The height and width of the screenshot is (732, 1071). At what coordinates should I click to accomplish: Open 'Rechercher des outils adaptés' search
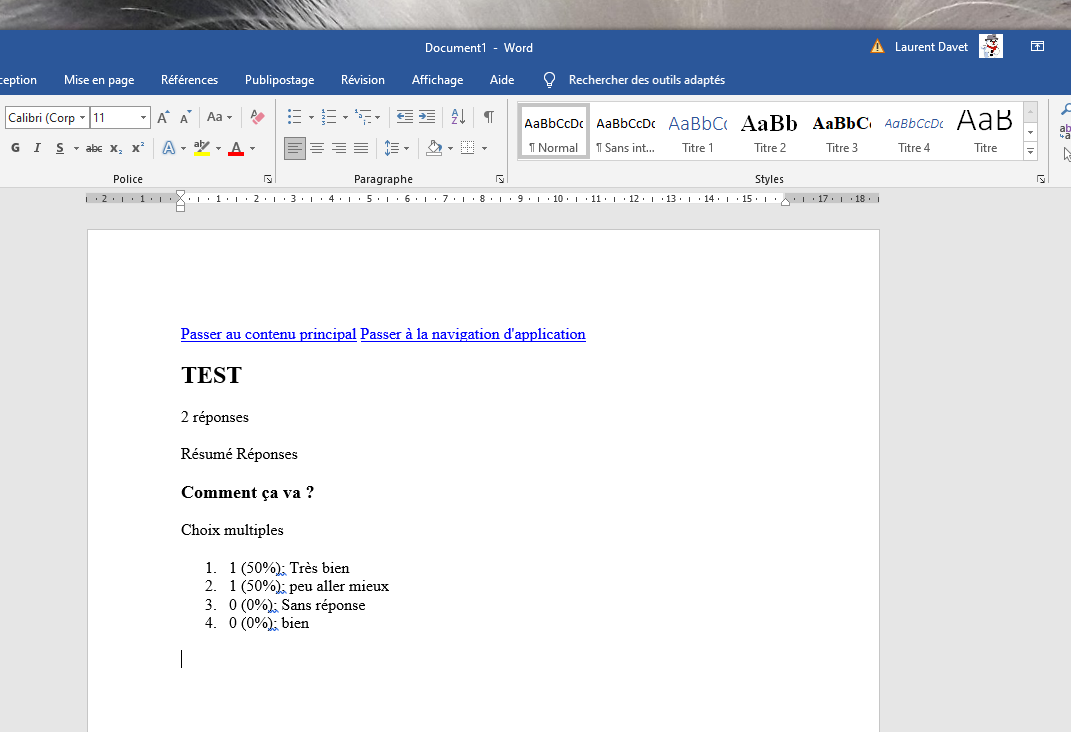click(x=631, y=79)
